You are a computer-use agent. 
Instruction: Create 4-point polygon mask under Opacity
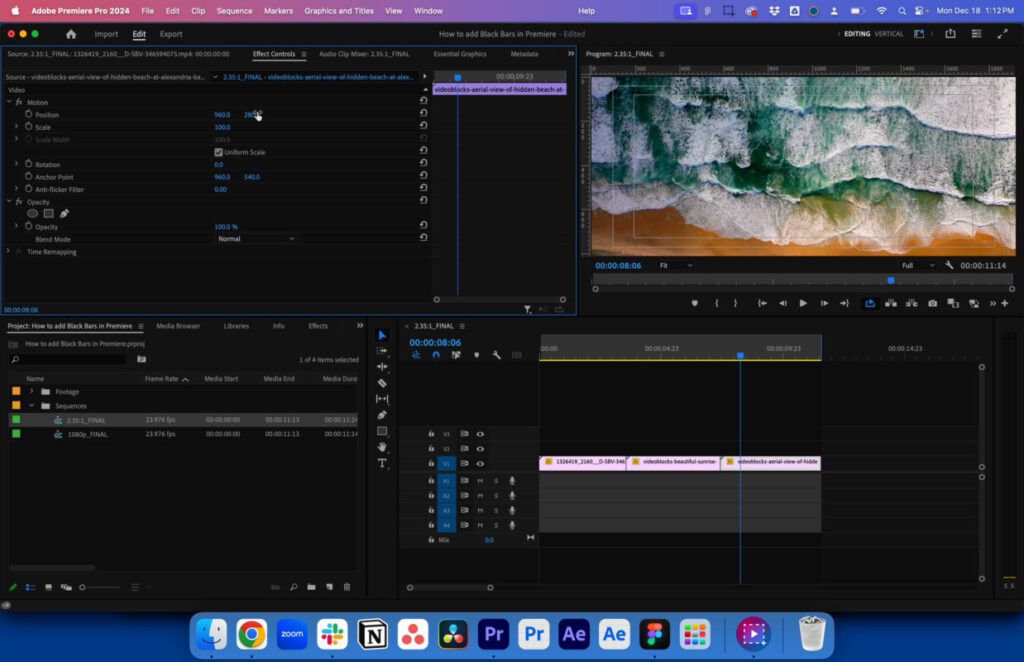(x=48, y=213)
